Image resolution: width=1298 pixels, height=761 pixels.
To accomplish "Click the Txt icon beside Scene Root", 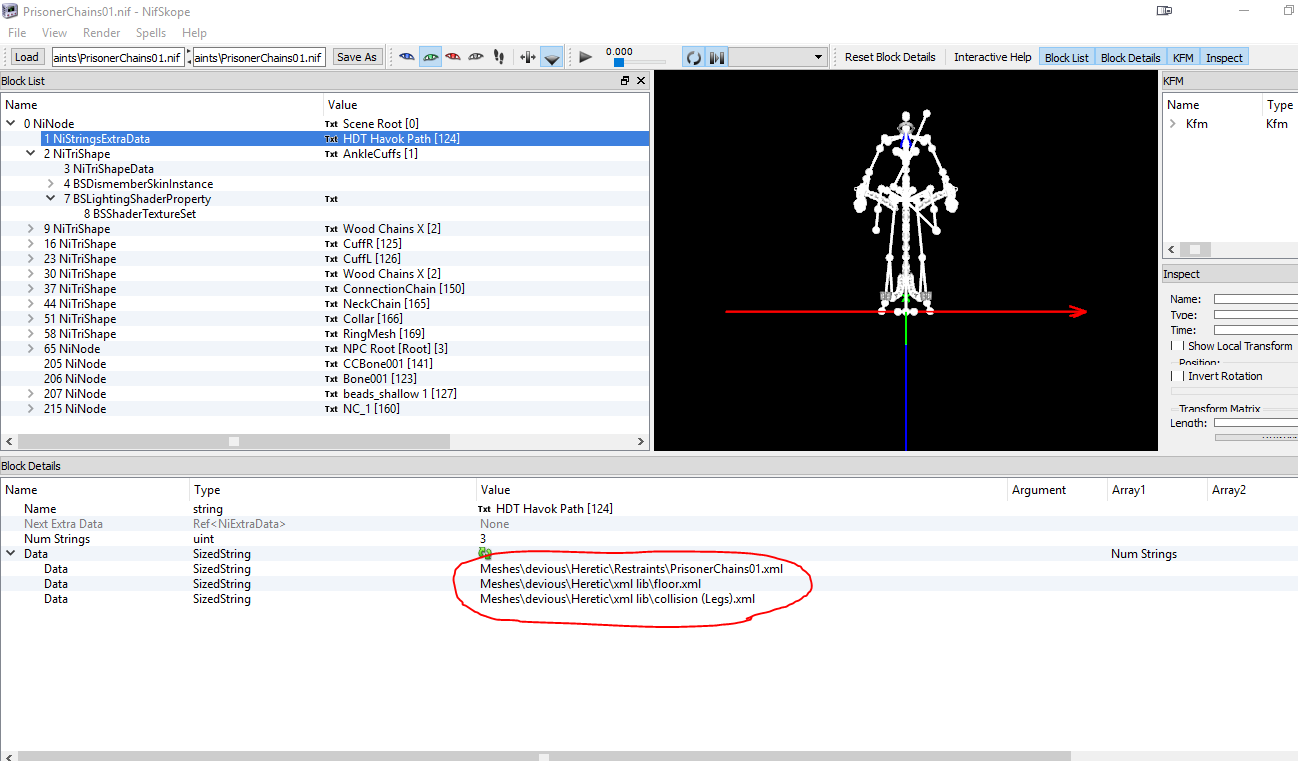I will point(331,124).
